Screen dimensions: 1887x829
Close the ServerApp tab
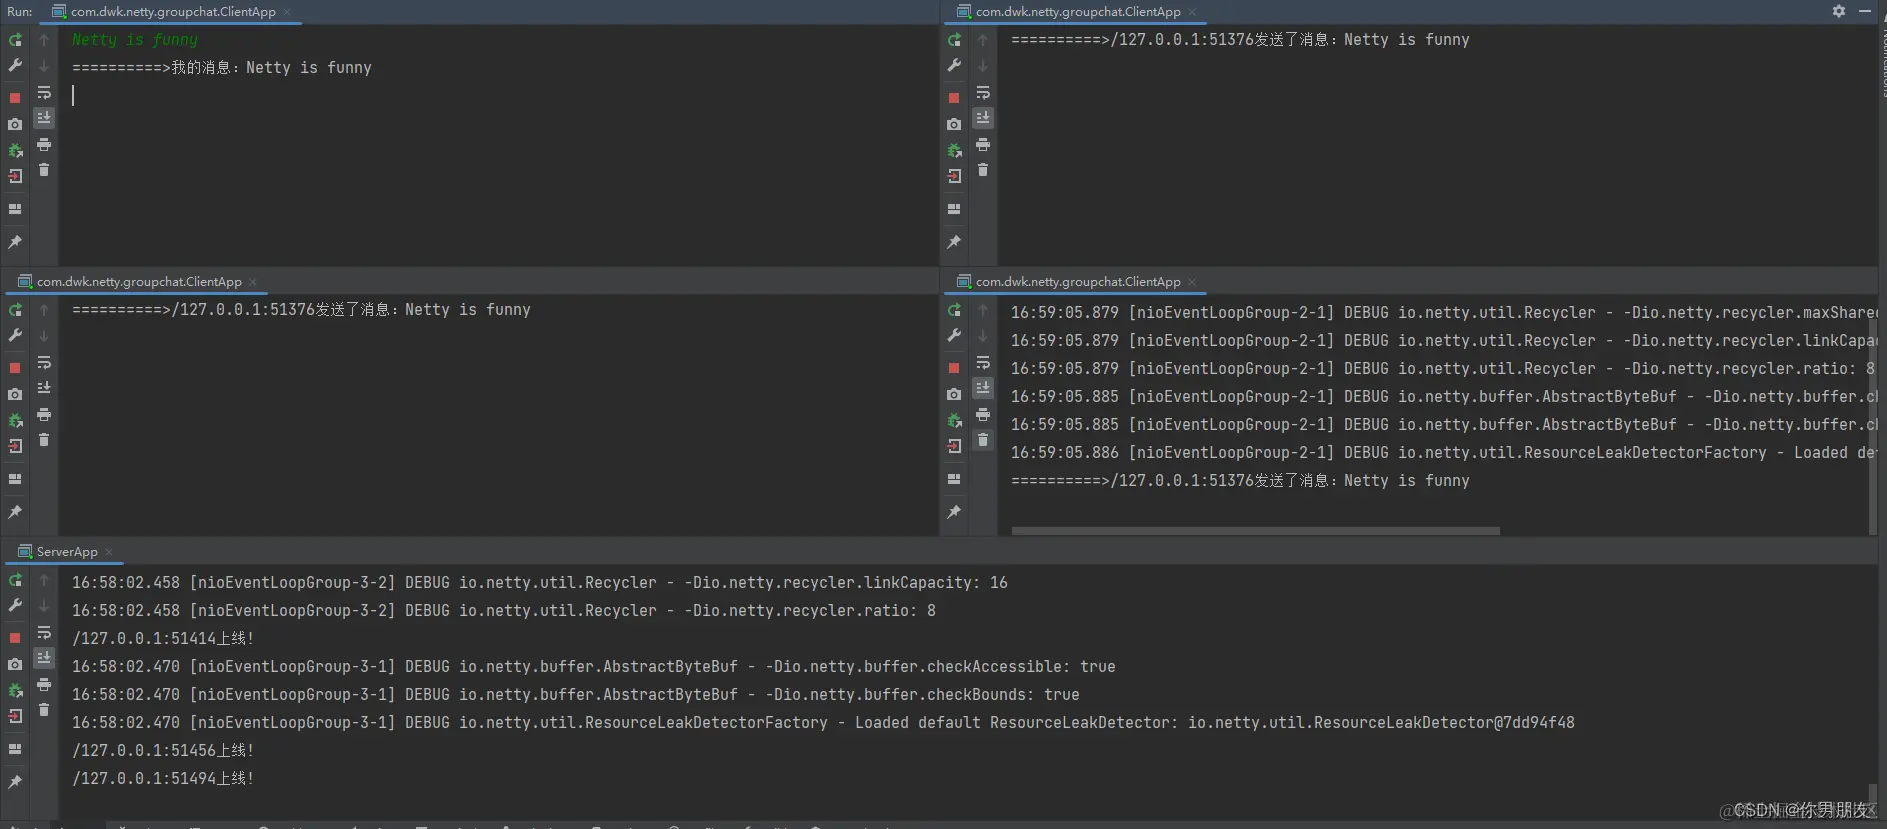[109, 552]
